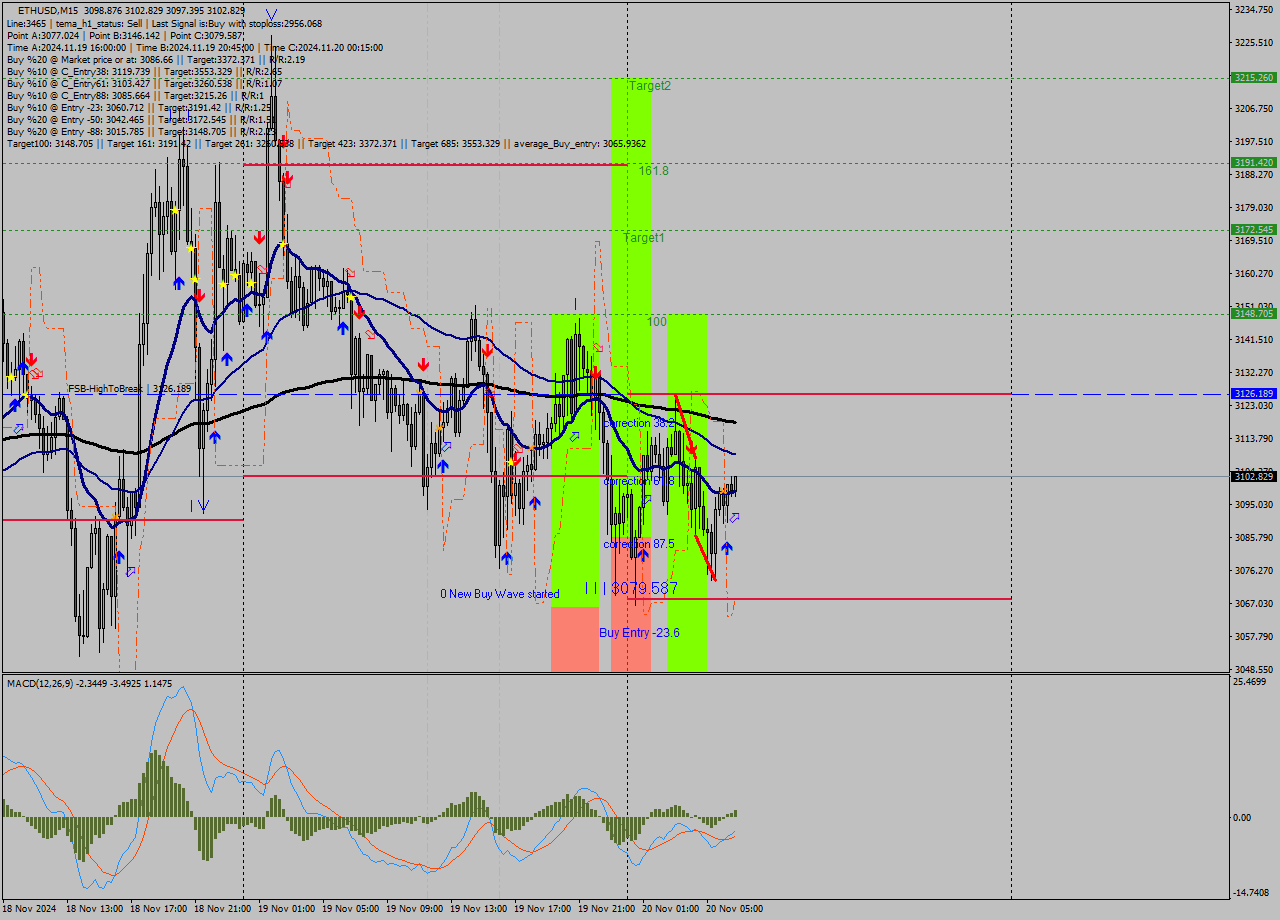Select the Buy %20 @ Entry -50 line

[x=141, y=119]
